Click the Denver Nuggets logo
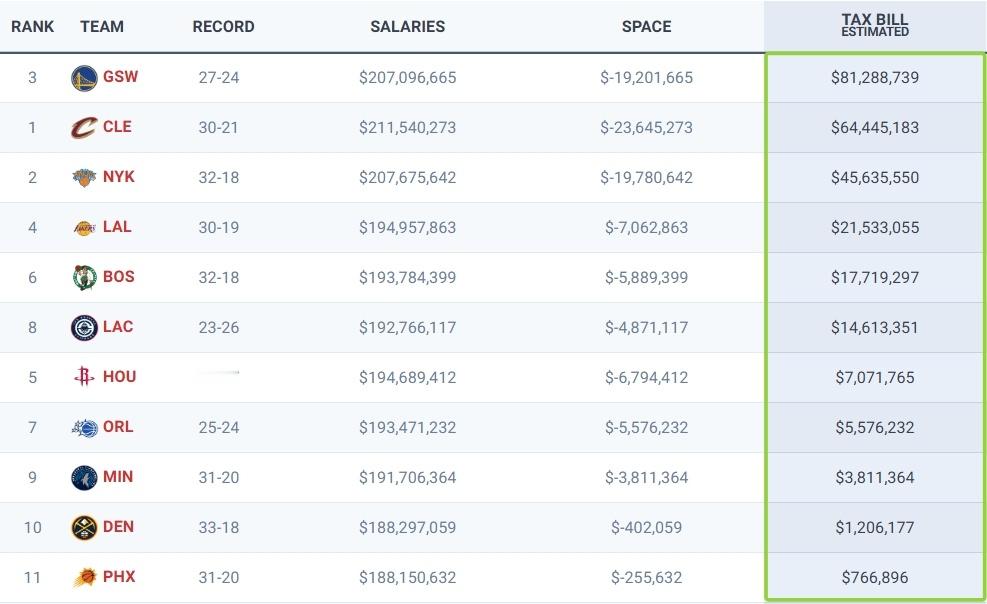 [x=84, y=527]
